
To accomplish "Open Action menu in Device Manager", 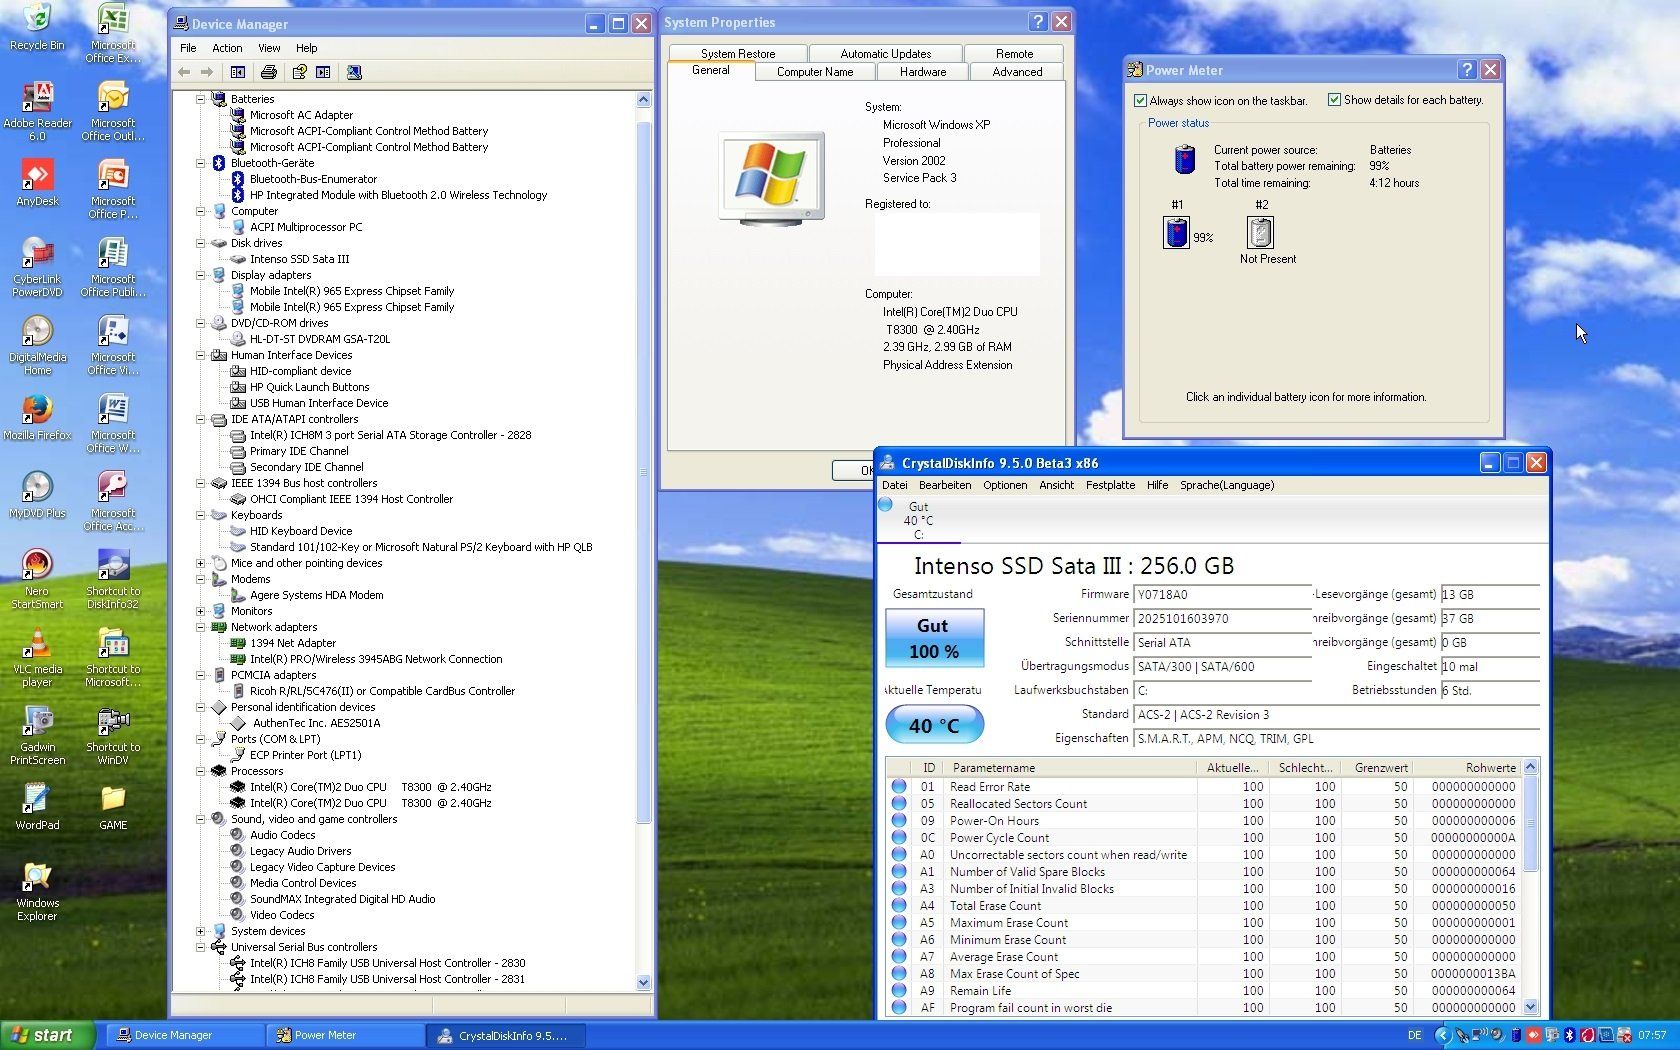I will pos(227,48).
